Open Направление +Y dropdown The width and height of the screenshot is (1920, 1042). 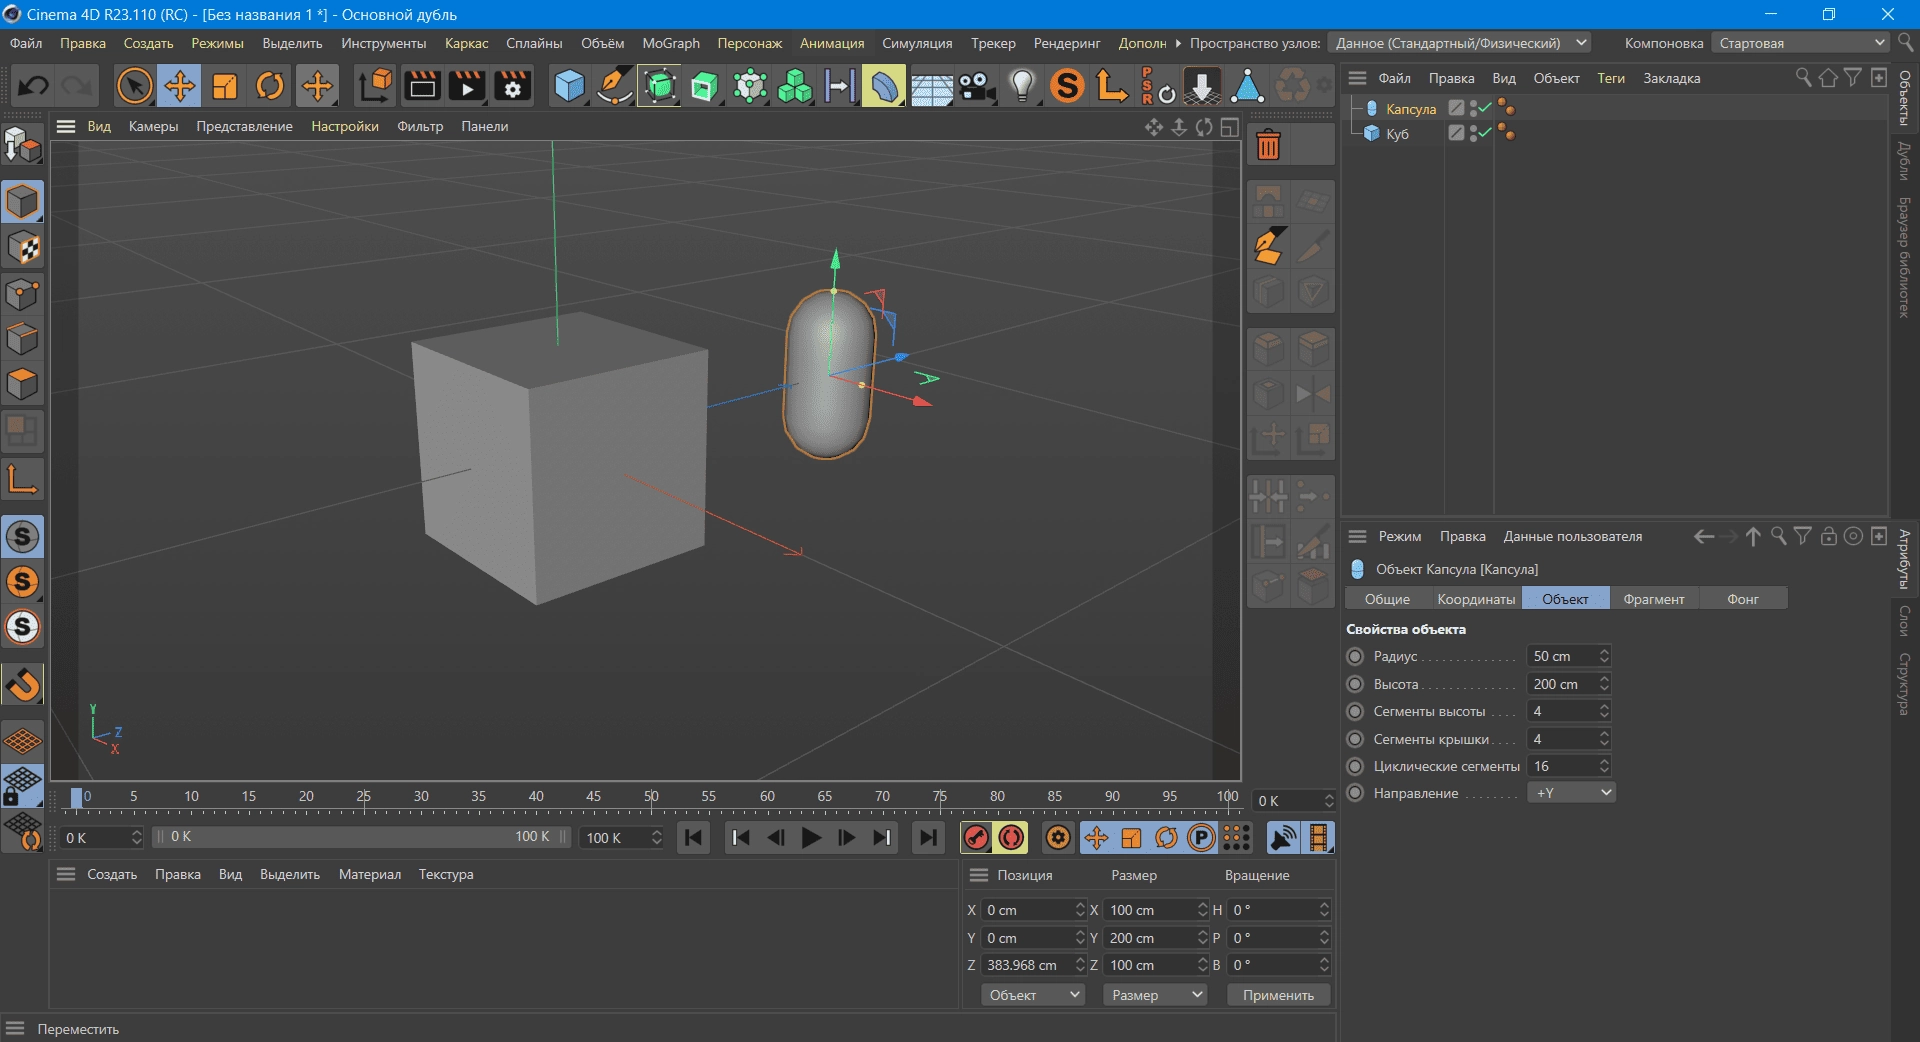point(1571,793)
